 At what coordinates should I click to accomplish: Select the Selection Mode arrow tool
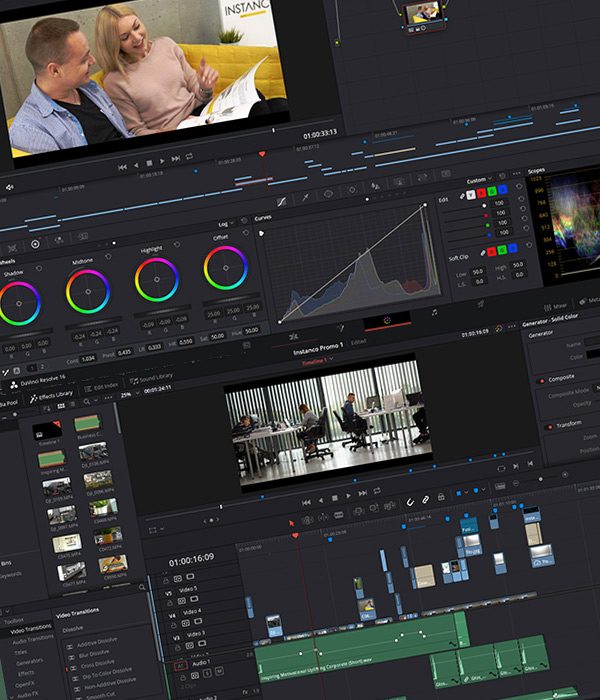coord(291,523)
